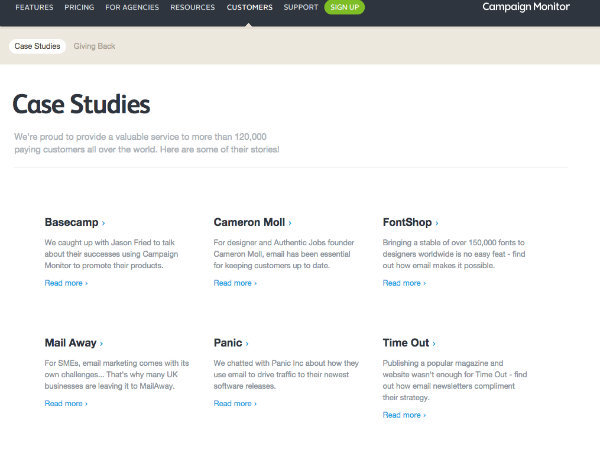
Task: Click Read more under Cameron Moll
Action: [x=235, y=283]
